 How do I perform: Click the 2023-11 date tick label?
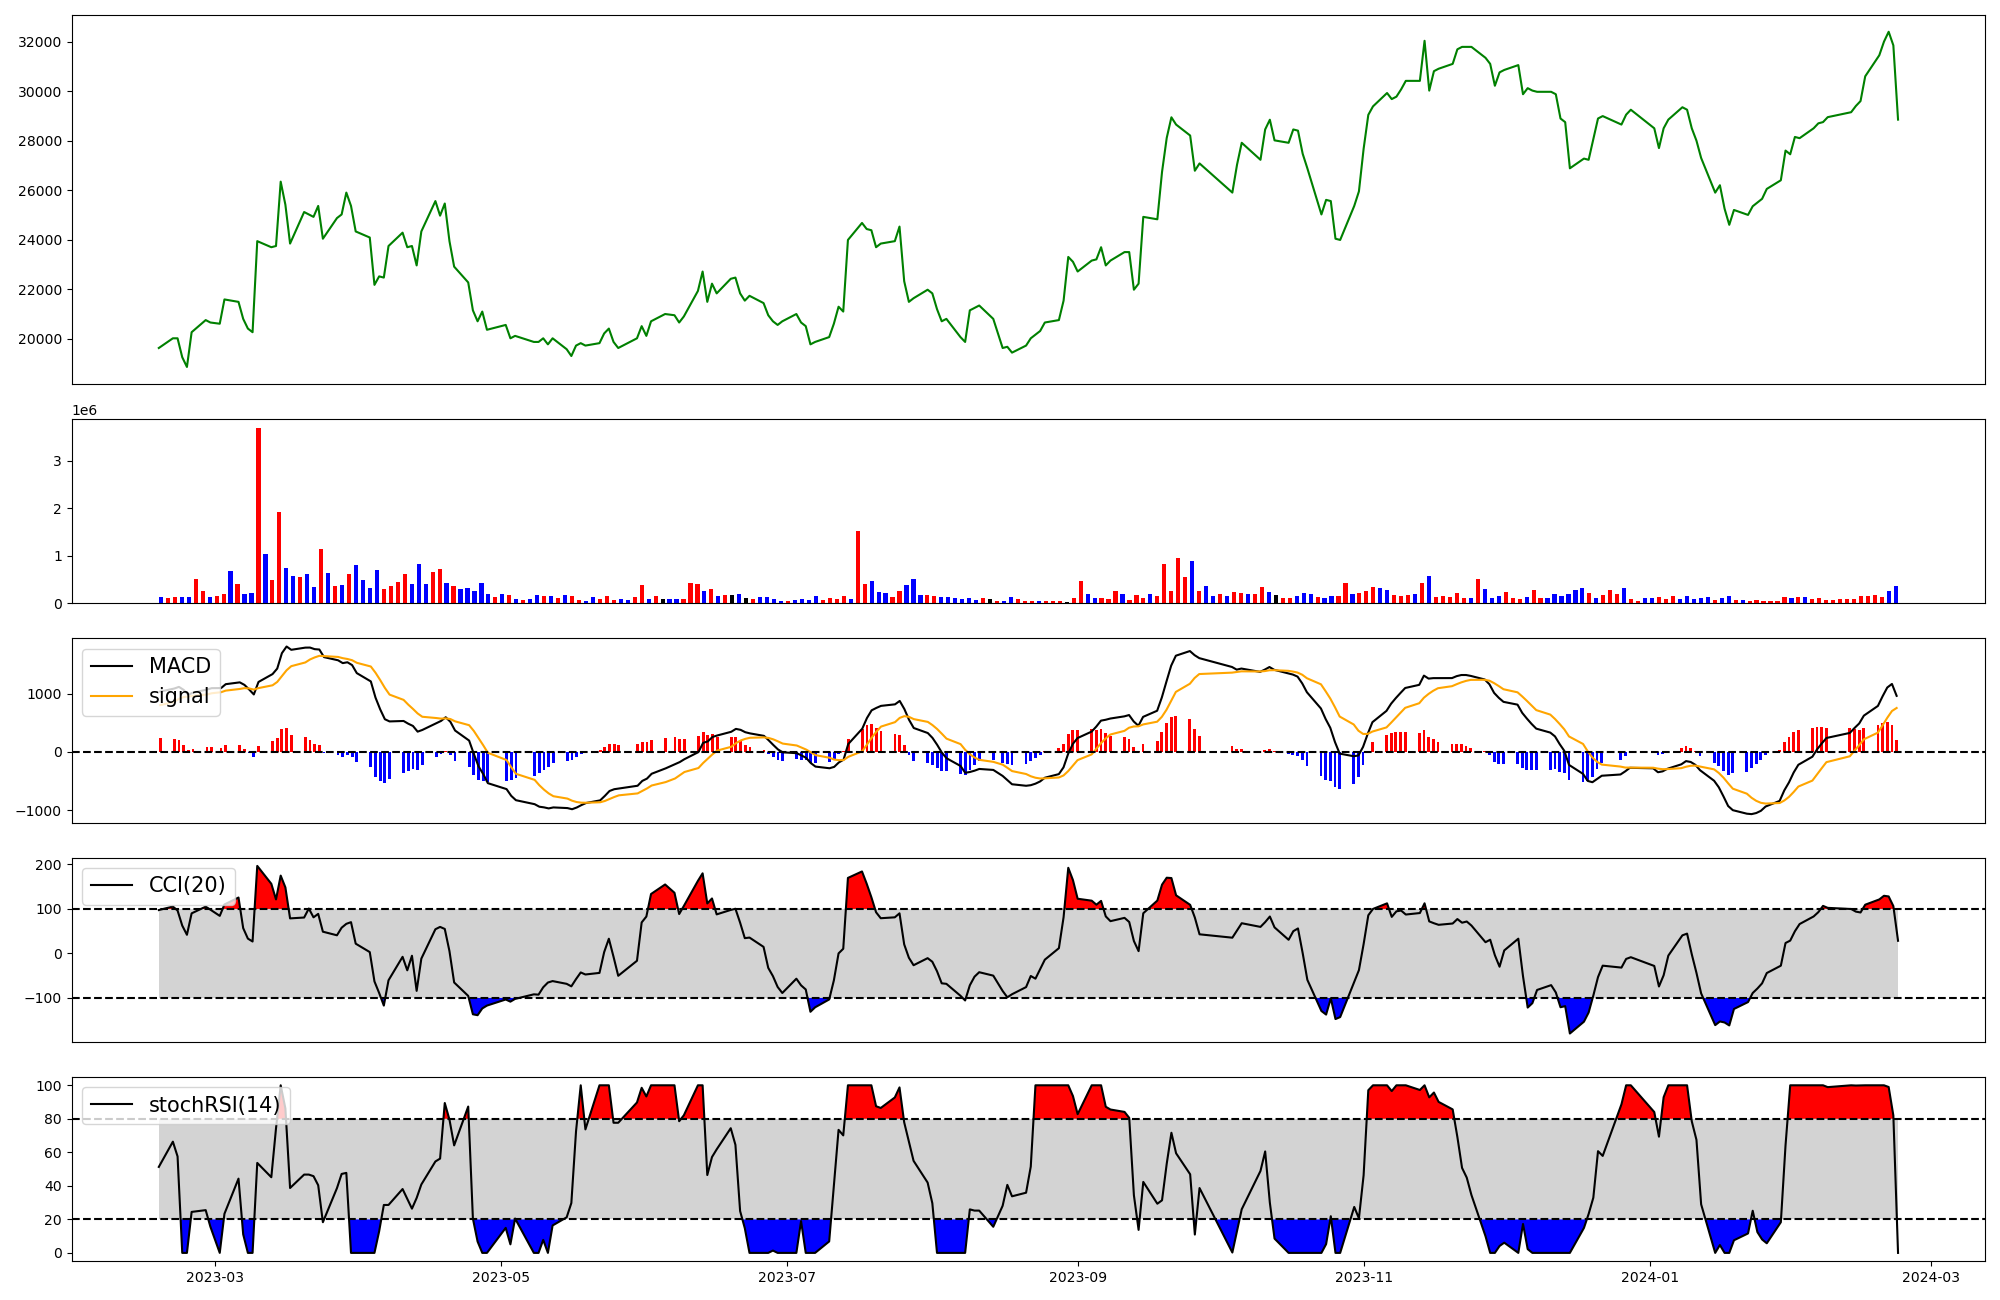point(1364,1277)
